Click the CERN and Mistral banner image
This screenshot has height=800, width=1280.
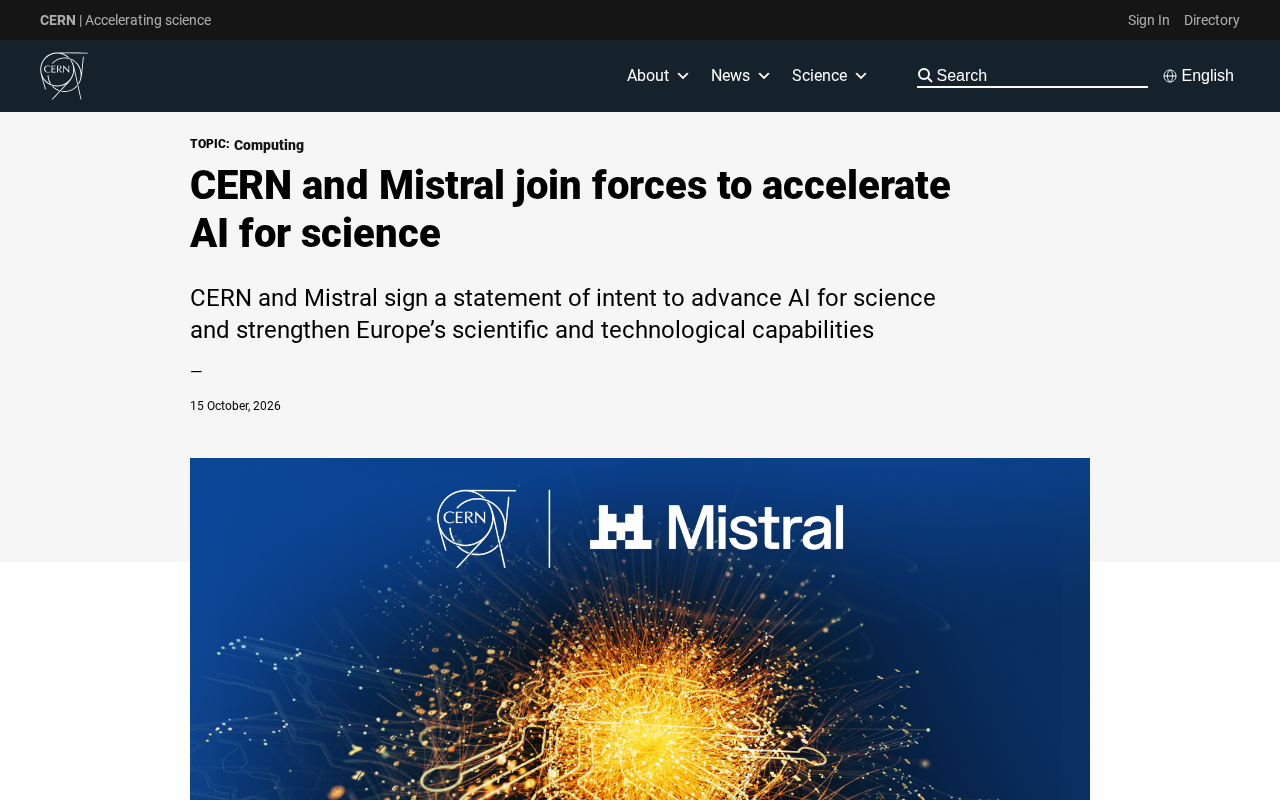point(640,629)
